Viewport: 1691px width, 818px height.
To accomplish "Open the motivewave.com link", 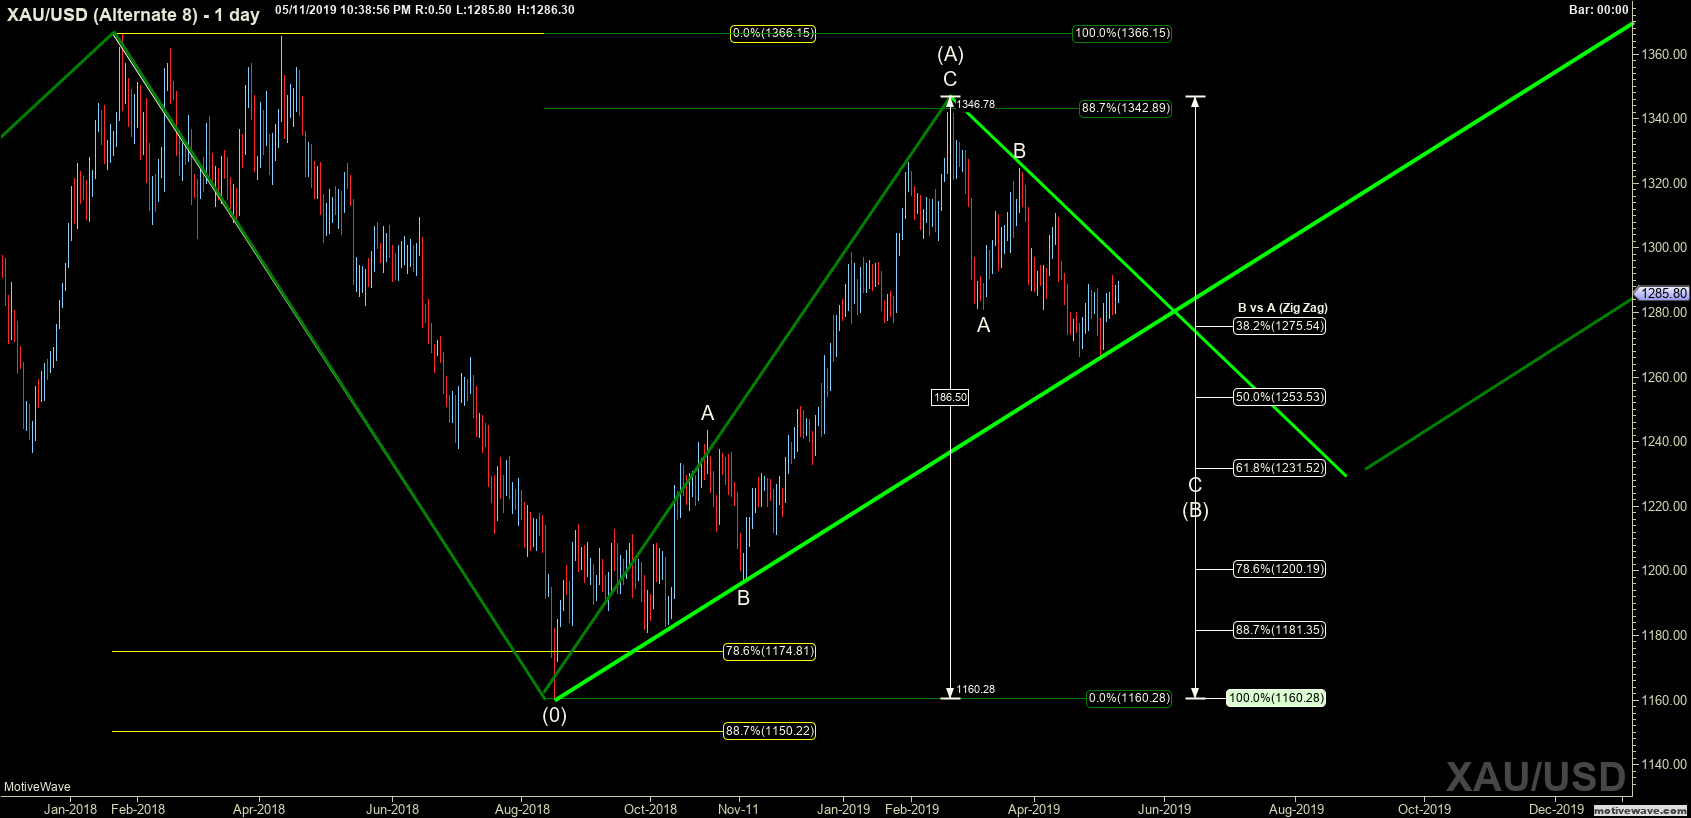I will pos(1640,810).
